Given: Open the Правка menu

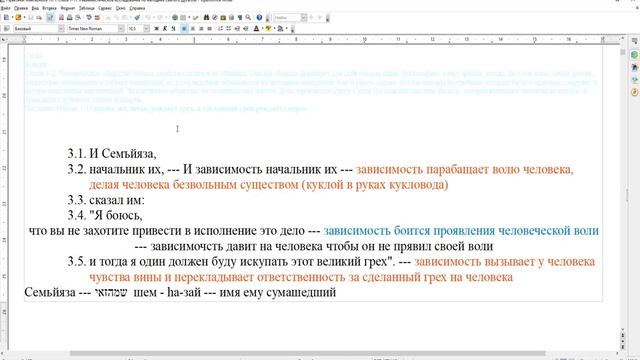Looking at the screenshot, I should 21,8.
